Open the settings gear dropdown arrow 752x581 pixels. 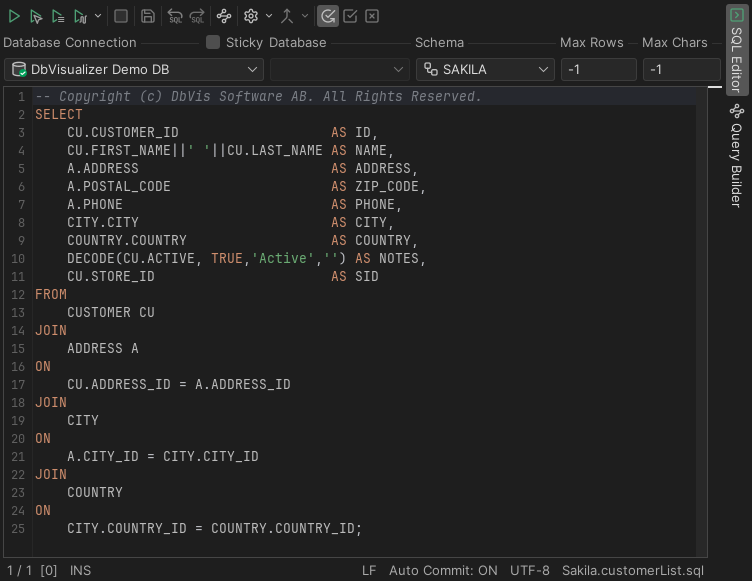[268, 16]
